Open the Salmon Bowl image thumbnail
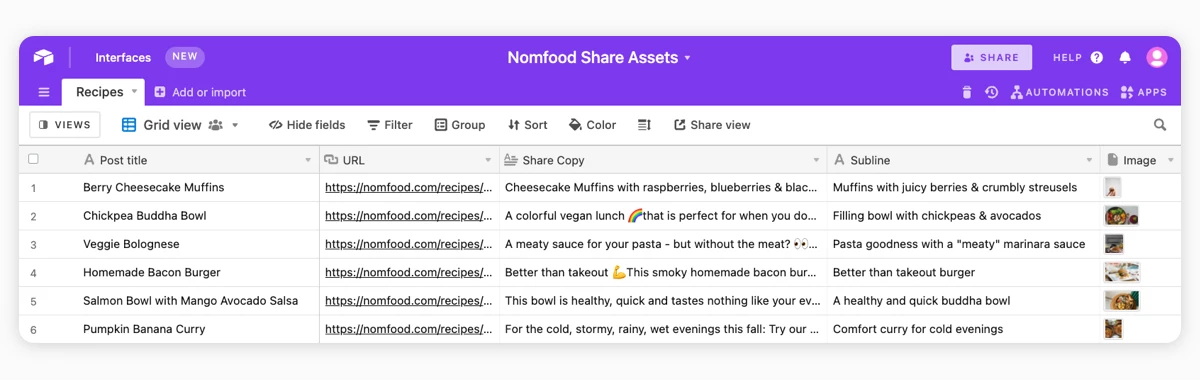 pos(1121,301)
